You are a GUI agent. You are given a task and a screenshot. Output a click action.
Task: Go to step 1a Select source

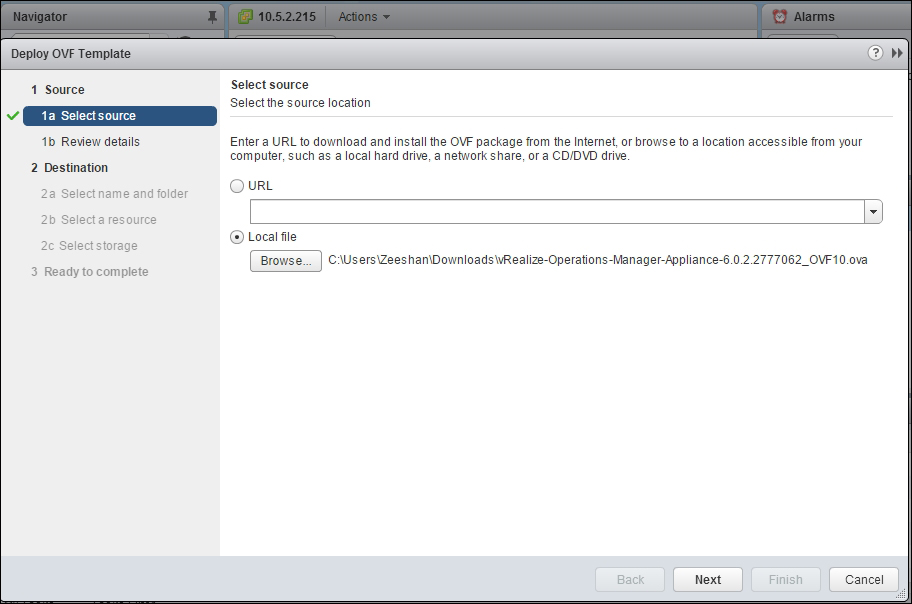[98, 116]
